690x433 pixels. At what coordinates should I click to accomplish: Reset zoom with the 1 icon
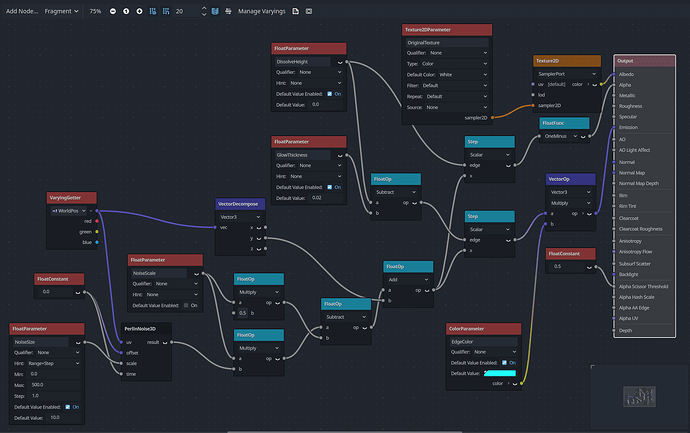[x=126, y=11]
